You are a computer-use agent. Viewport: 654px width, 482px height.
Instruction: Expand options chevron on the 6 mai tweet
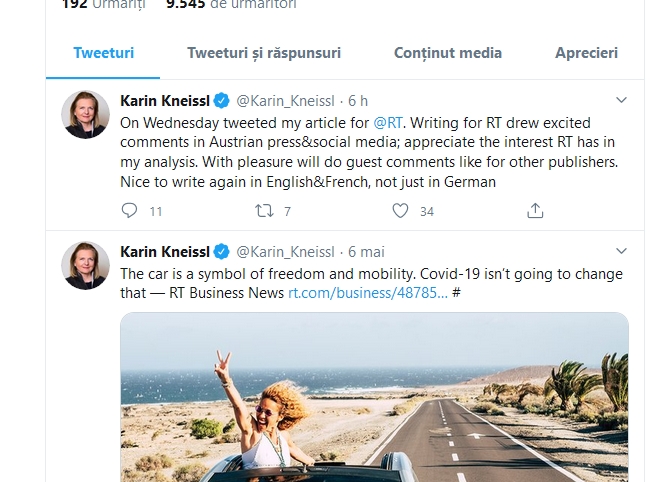pyautogui.click(x=621, y=251)
